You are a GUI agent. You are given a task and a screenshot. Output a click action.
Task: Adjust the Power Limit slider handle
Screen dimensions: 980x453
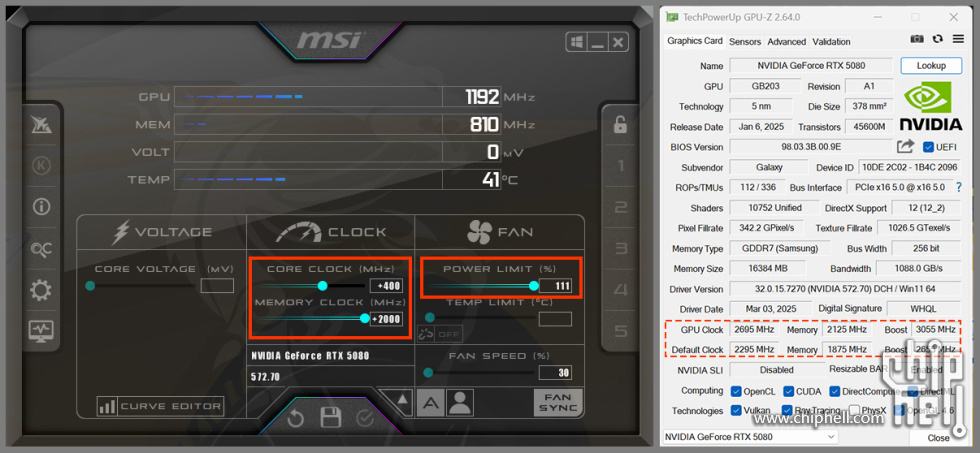coord(534,286)
